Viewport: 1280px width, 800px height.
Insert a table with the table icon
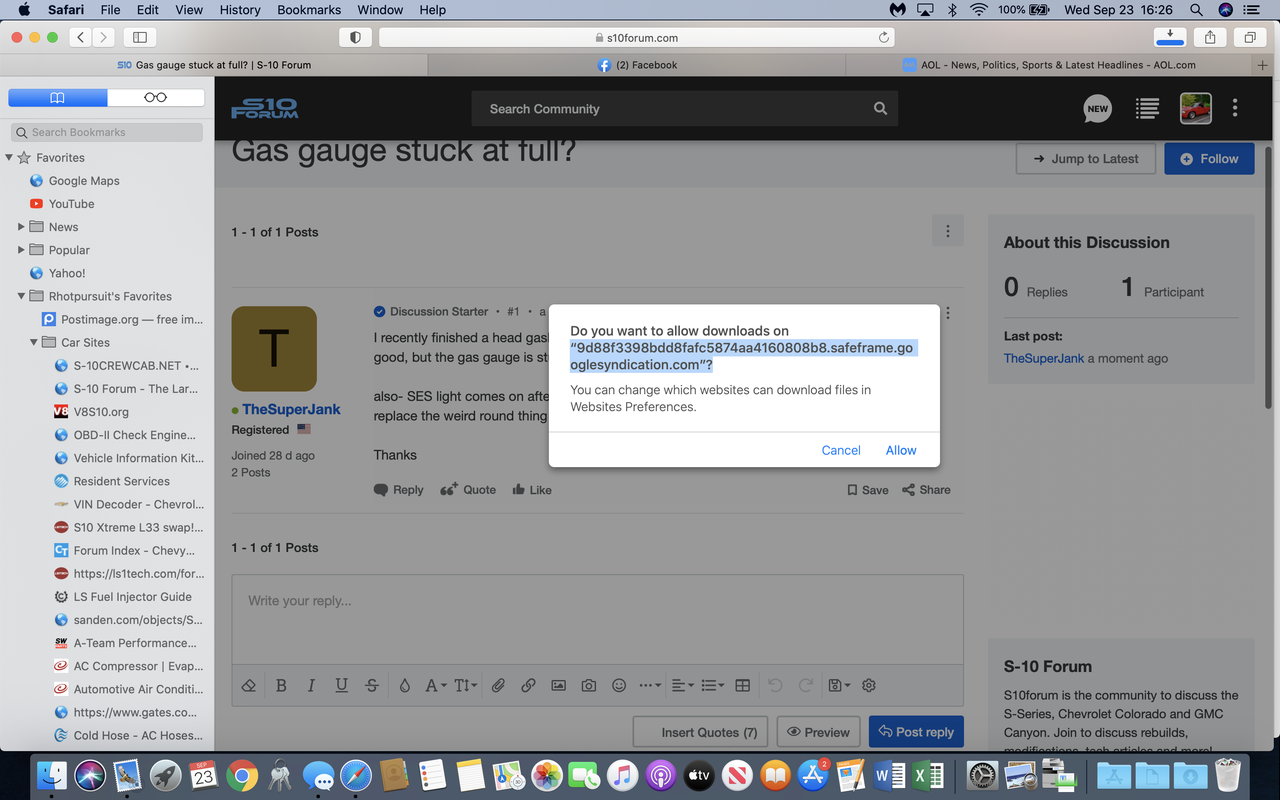click(742, 685)
